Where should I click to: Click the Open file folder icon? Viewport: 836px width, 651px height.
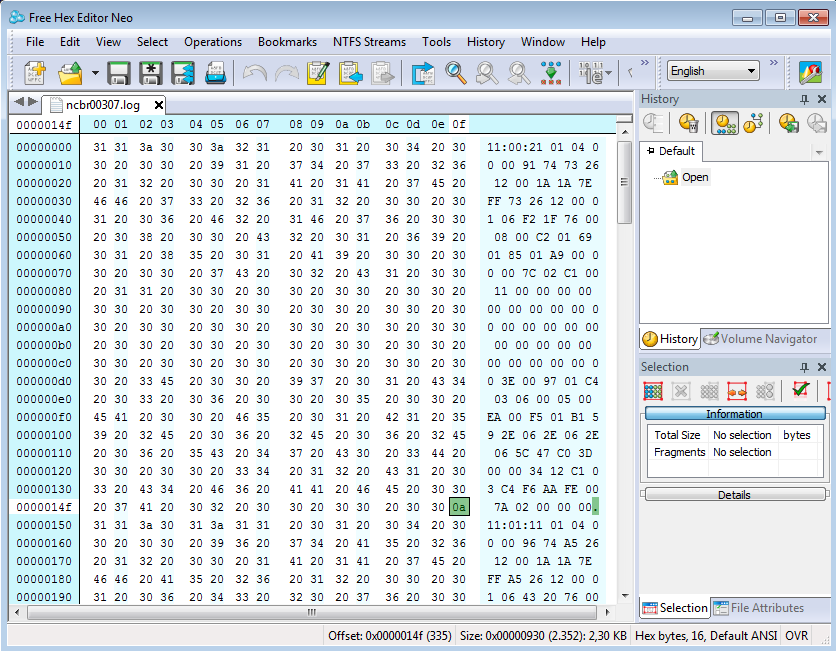point(71,73)
